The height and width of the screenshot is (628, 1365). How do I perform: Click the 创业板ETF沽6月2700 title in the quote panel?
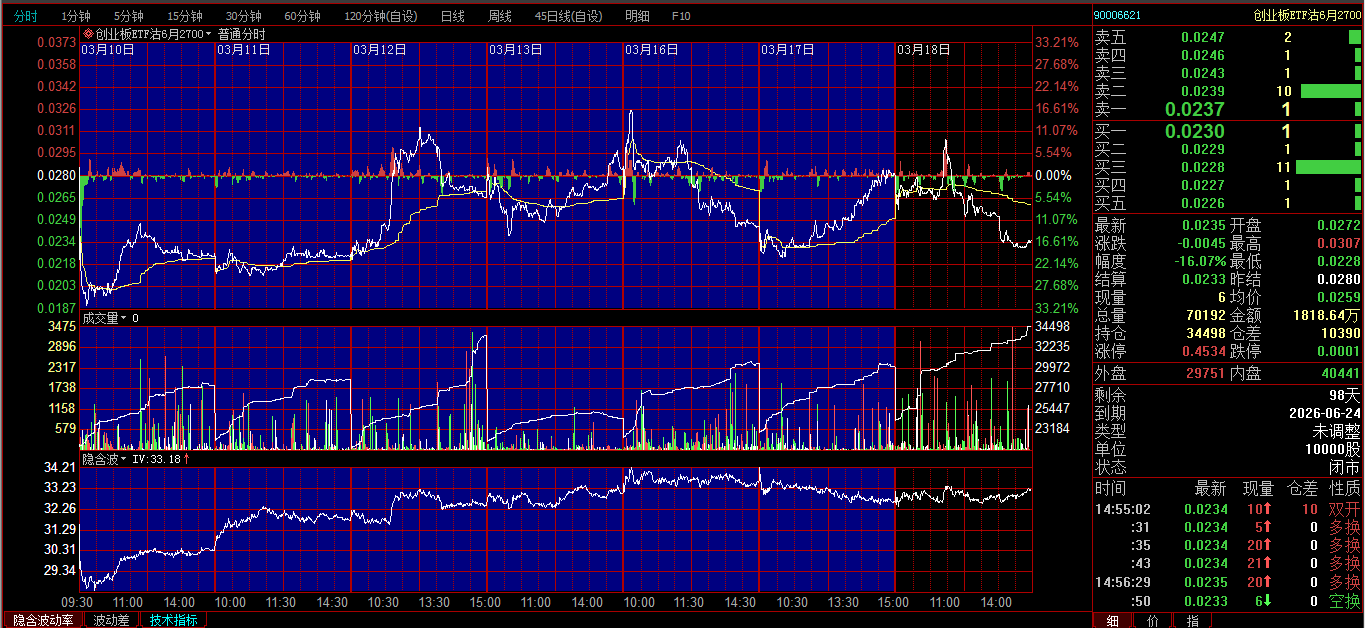tap(1308, 15)
